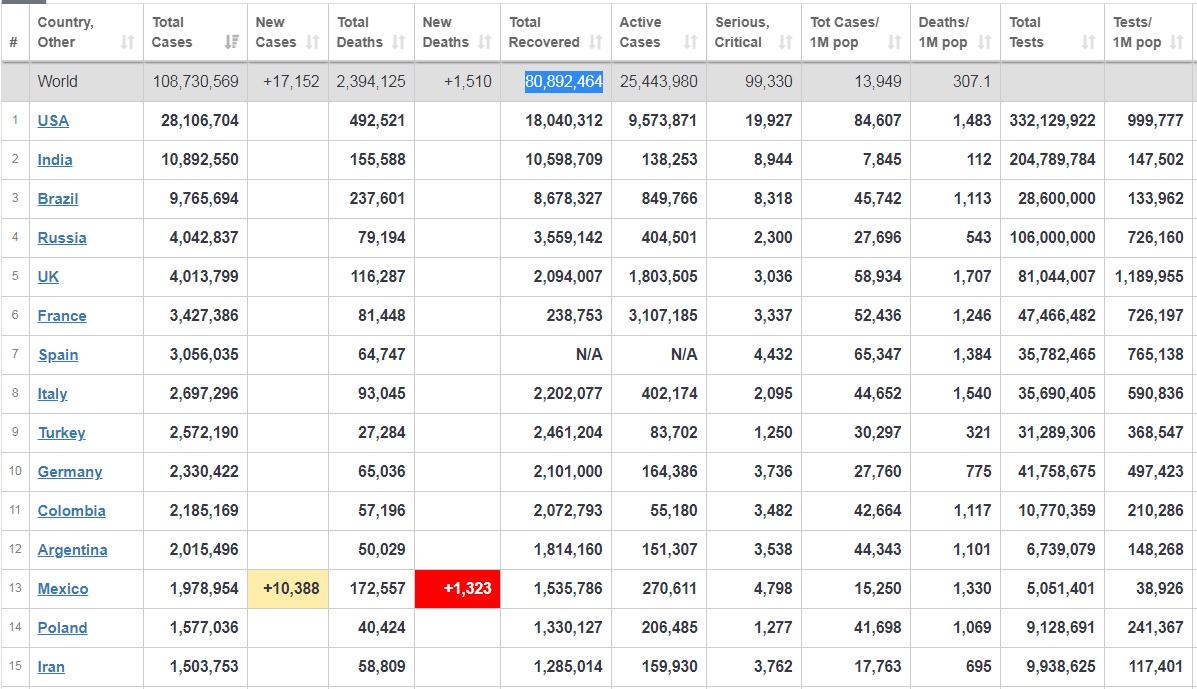Sort by Tot Cases/1M pop arrow icon

894,42
